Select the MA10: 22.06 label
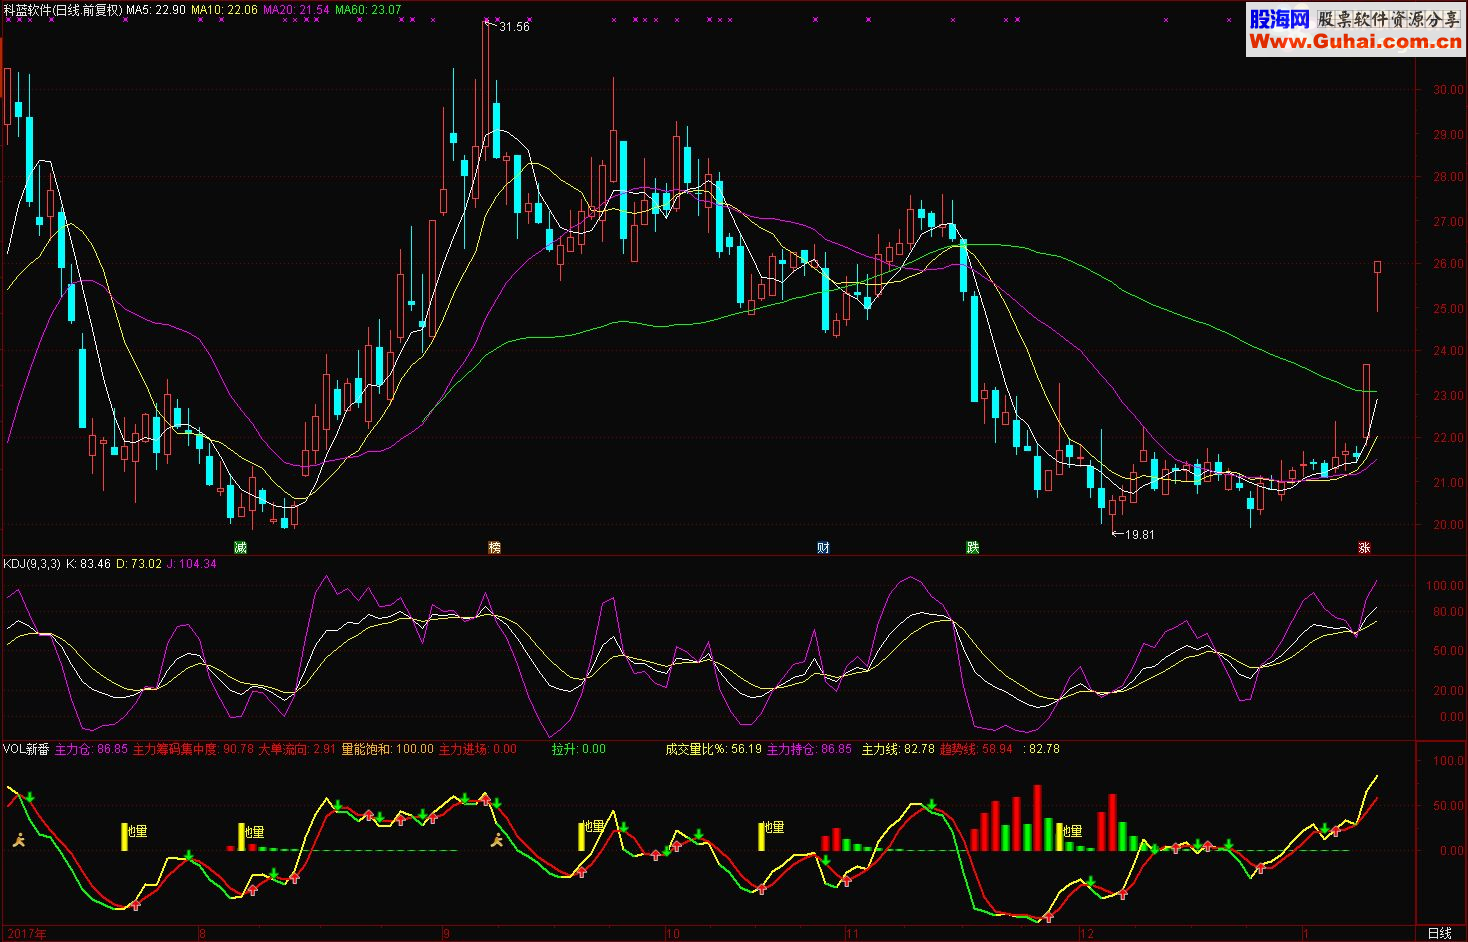1468x942 pixels. click(225, 9)
